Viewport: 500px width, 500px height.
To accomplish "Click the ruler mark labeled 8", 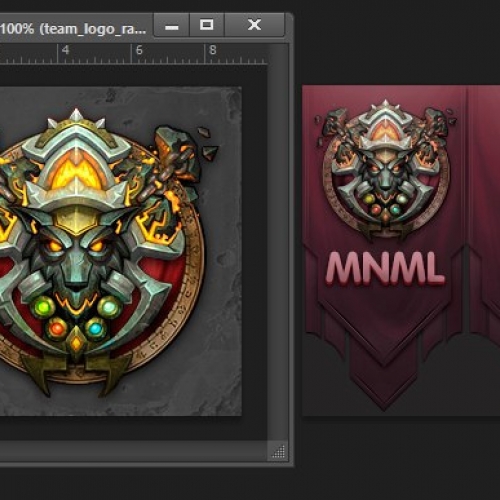I will (x=213, y=50).
